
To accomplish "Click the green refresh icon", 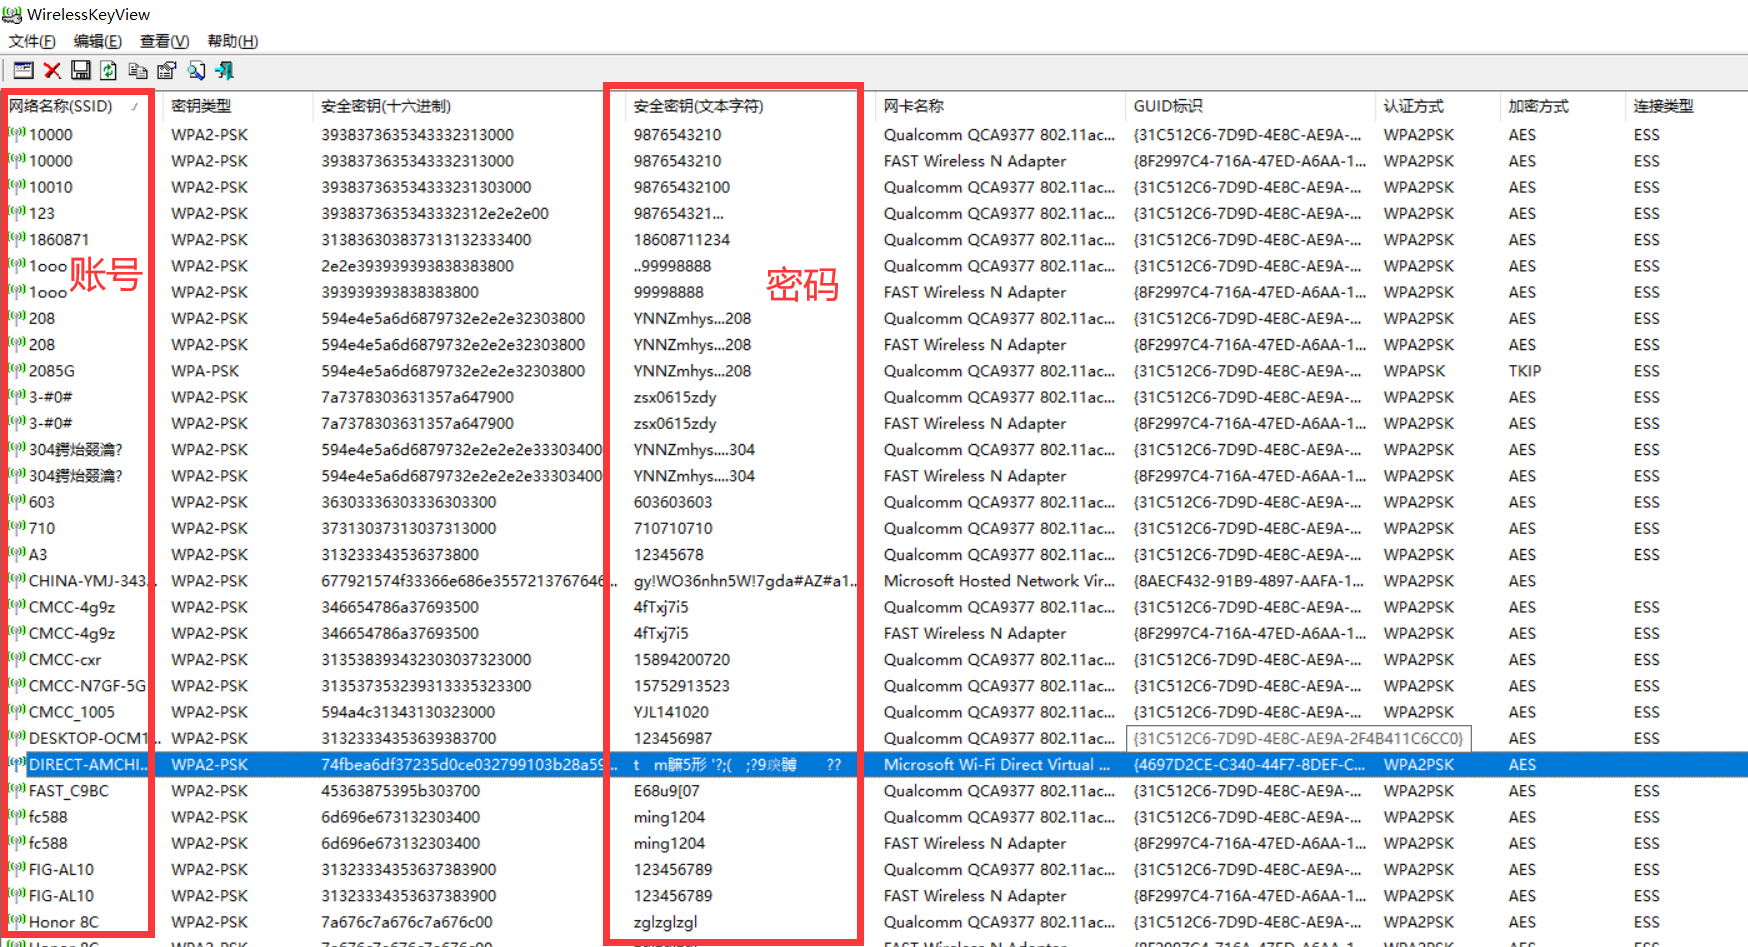I will tap(109, 70).
